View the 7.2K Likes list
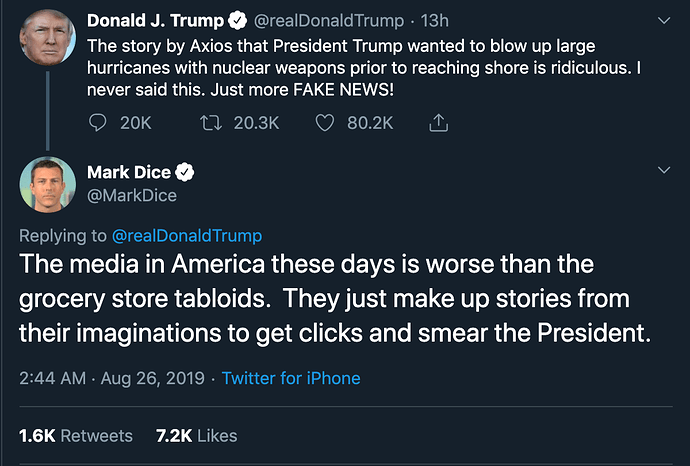This screenshot has height=466, width=690. point(196,436)
